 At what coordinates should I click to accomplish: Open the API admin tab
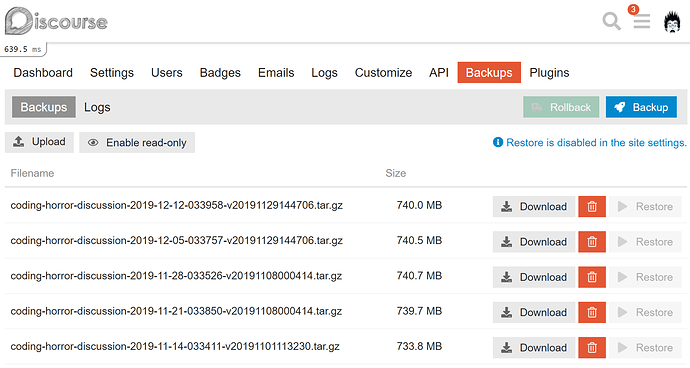pos(439,73)
